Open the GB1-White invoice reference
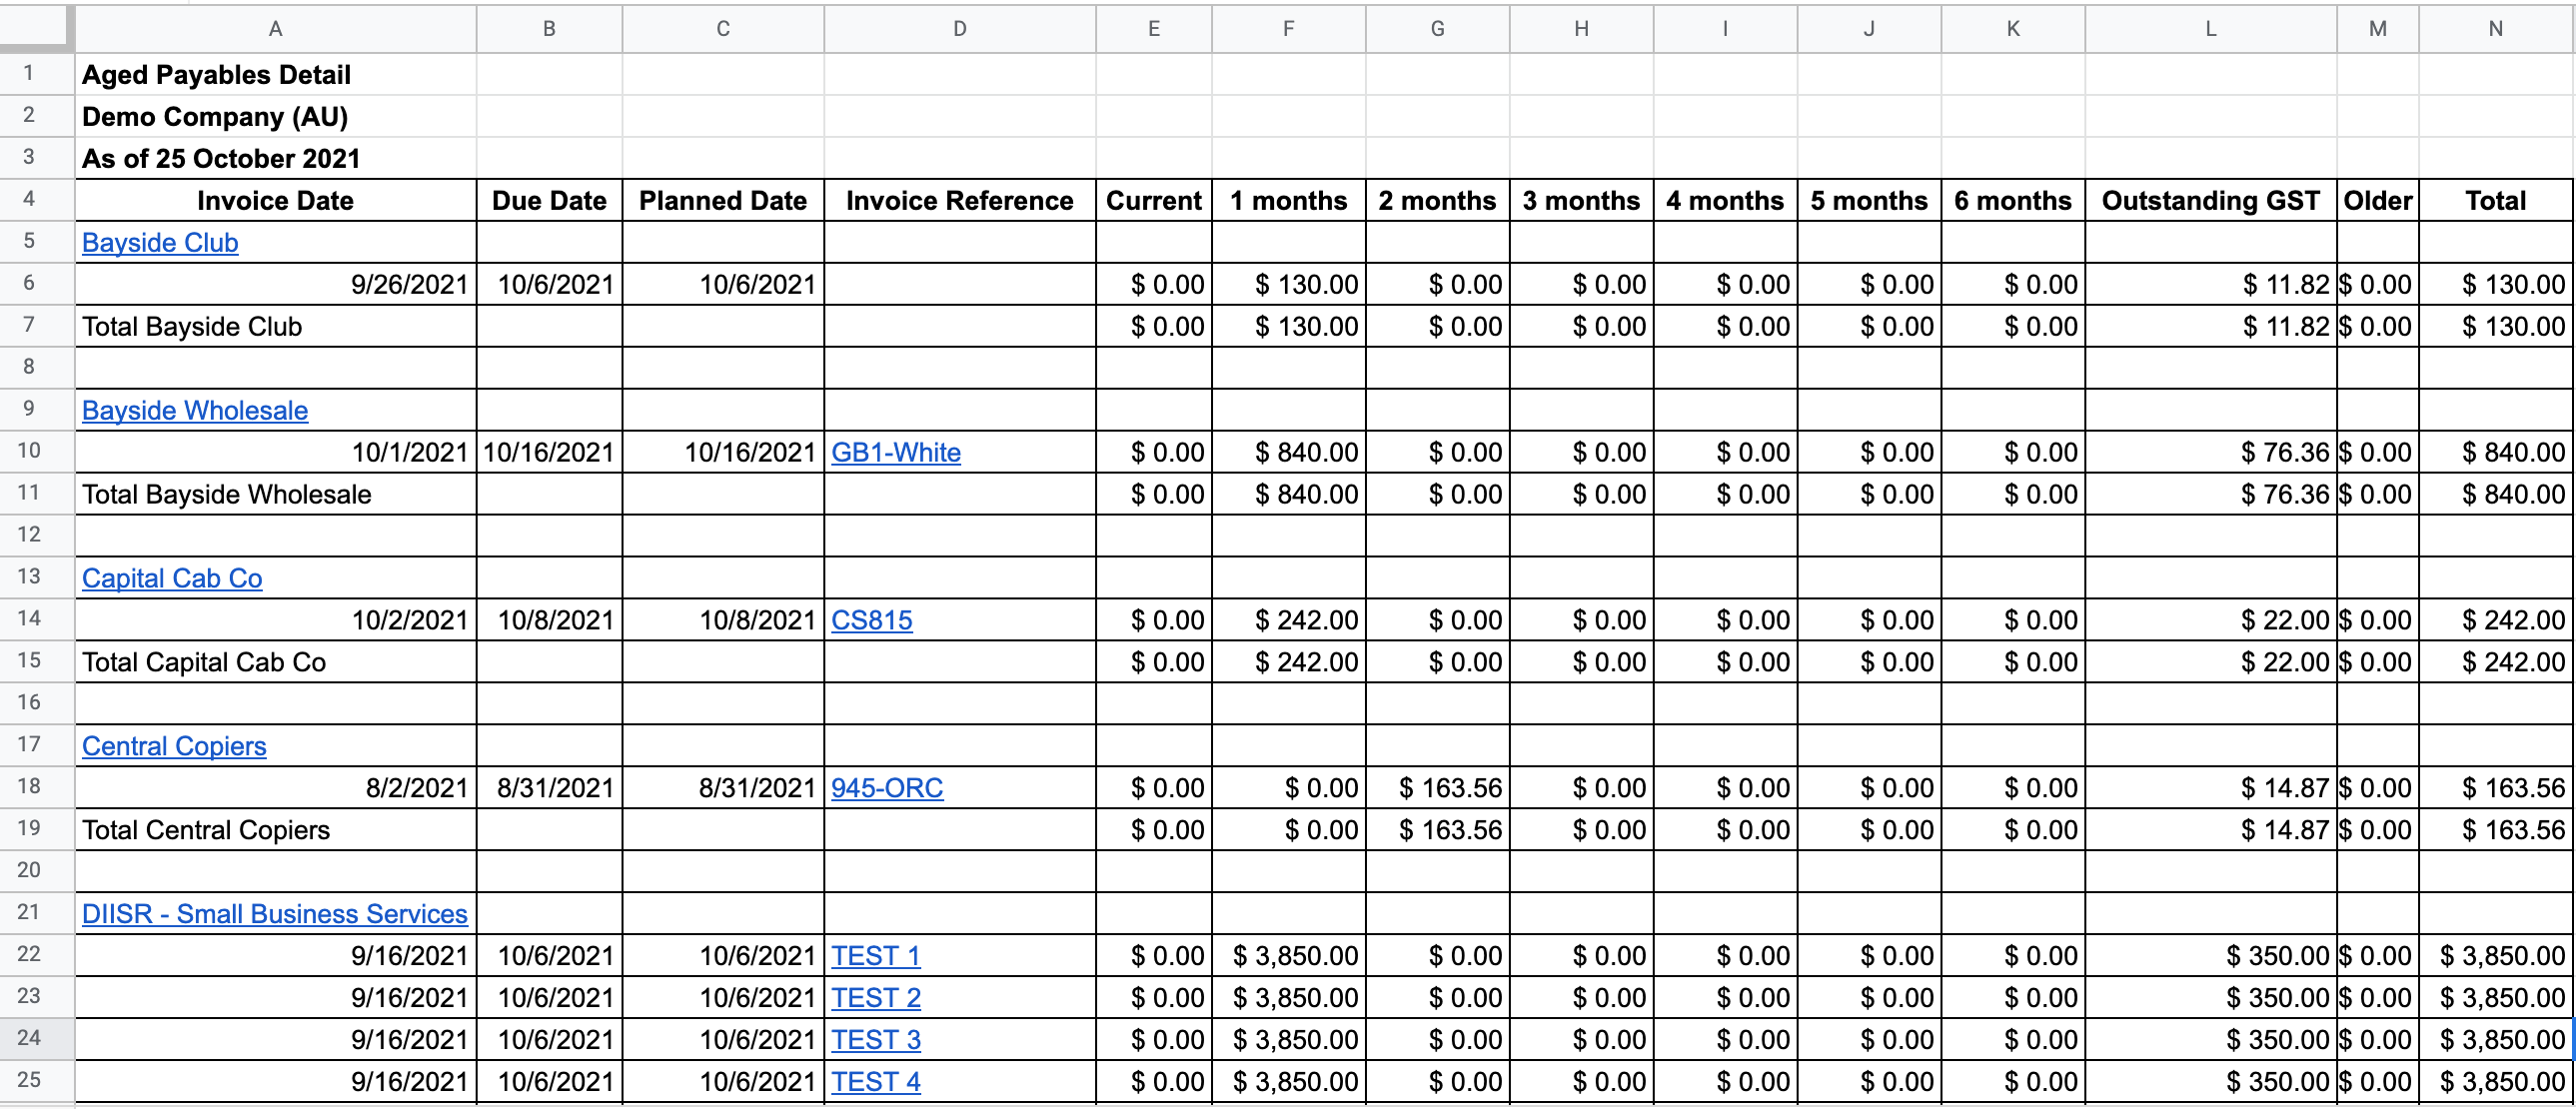 tap(896, 453)
